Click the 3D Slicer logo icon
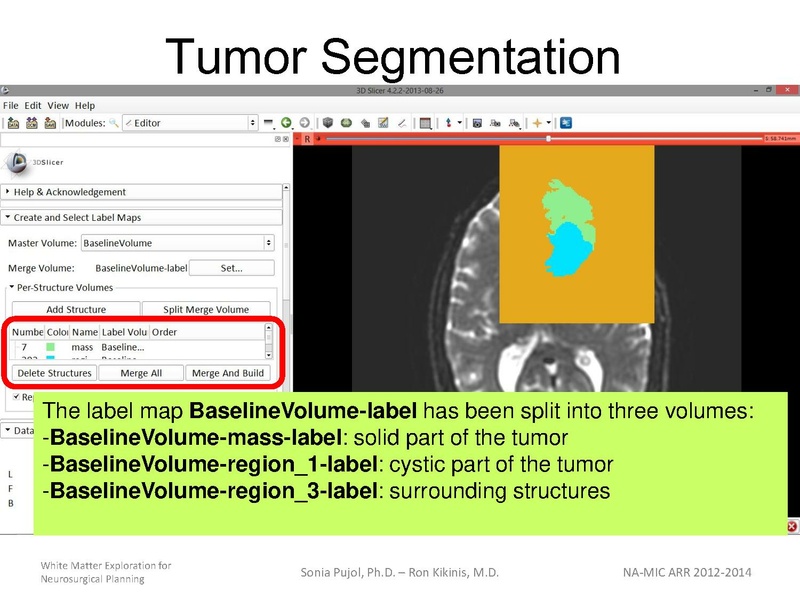 18,161
